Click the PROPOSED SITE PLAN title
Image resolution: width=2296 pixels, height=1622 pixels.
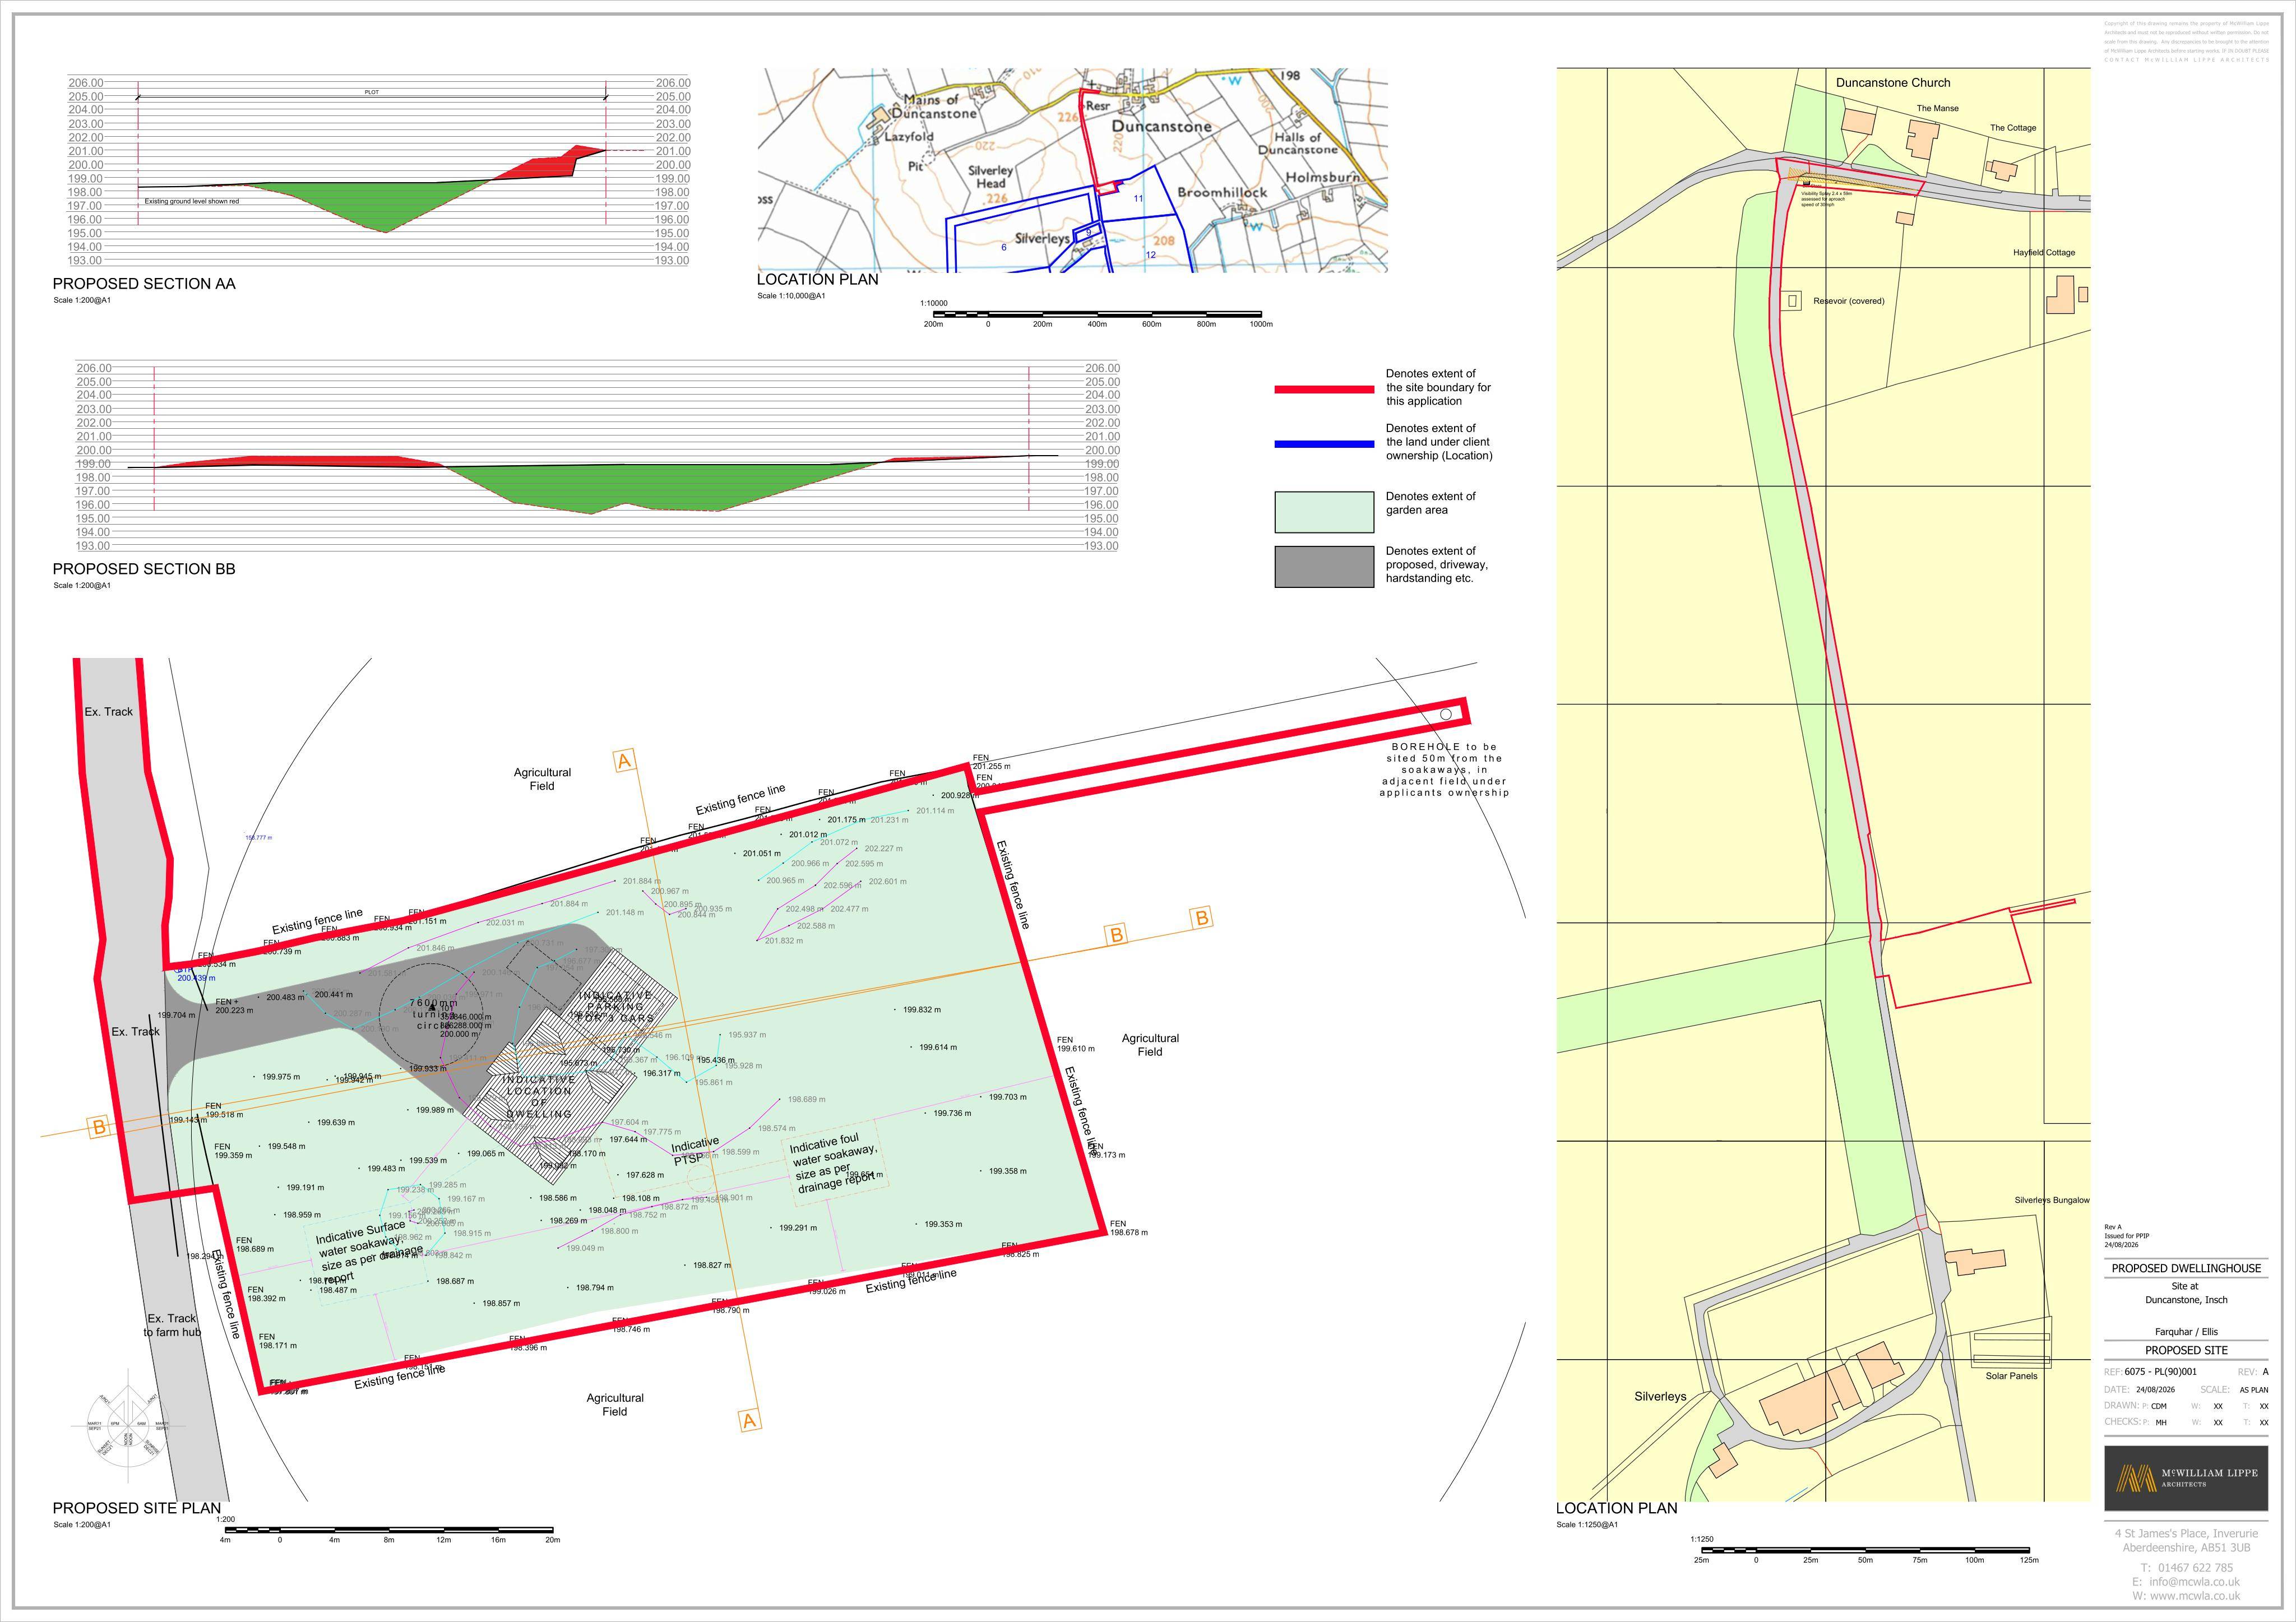coord(137,1508)
